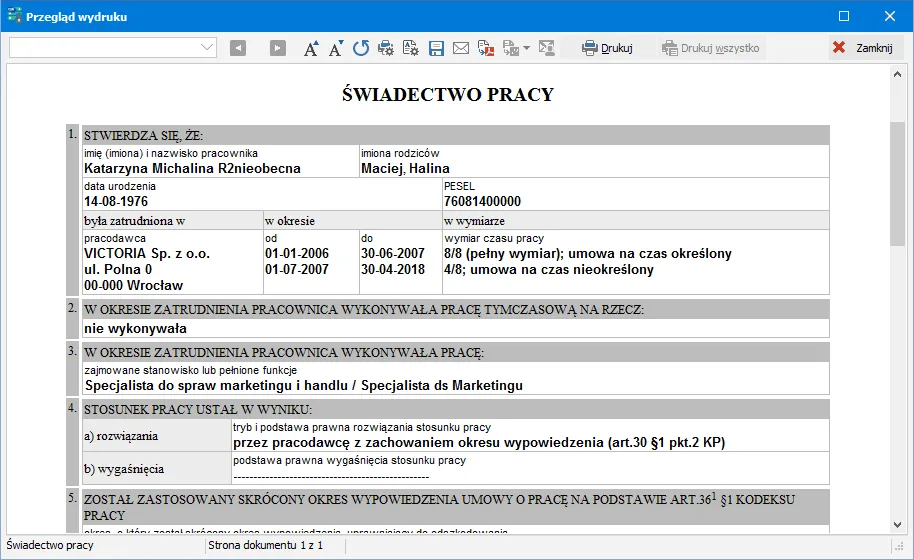
Task: Click the vertical scrollbar thumb
Action: [897, 184]
